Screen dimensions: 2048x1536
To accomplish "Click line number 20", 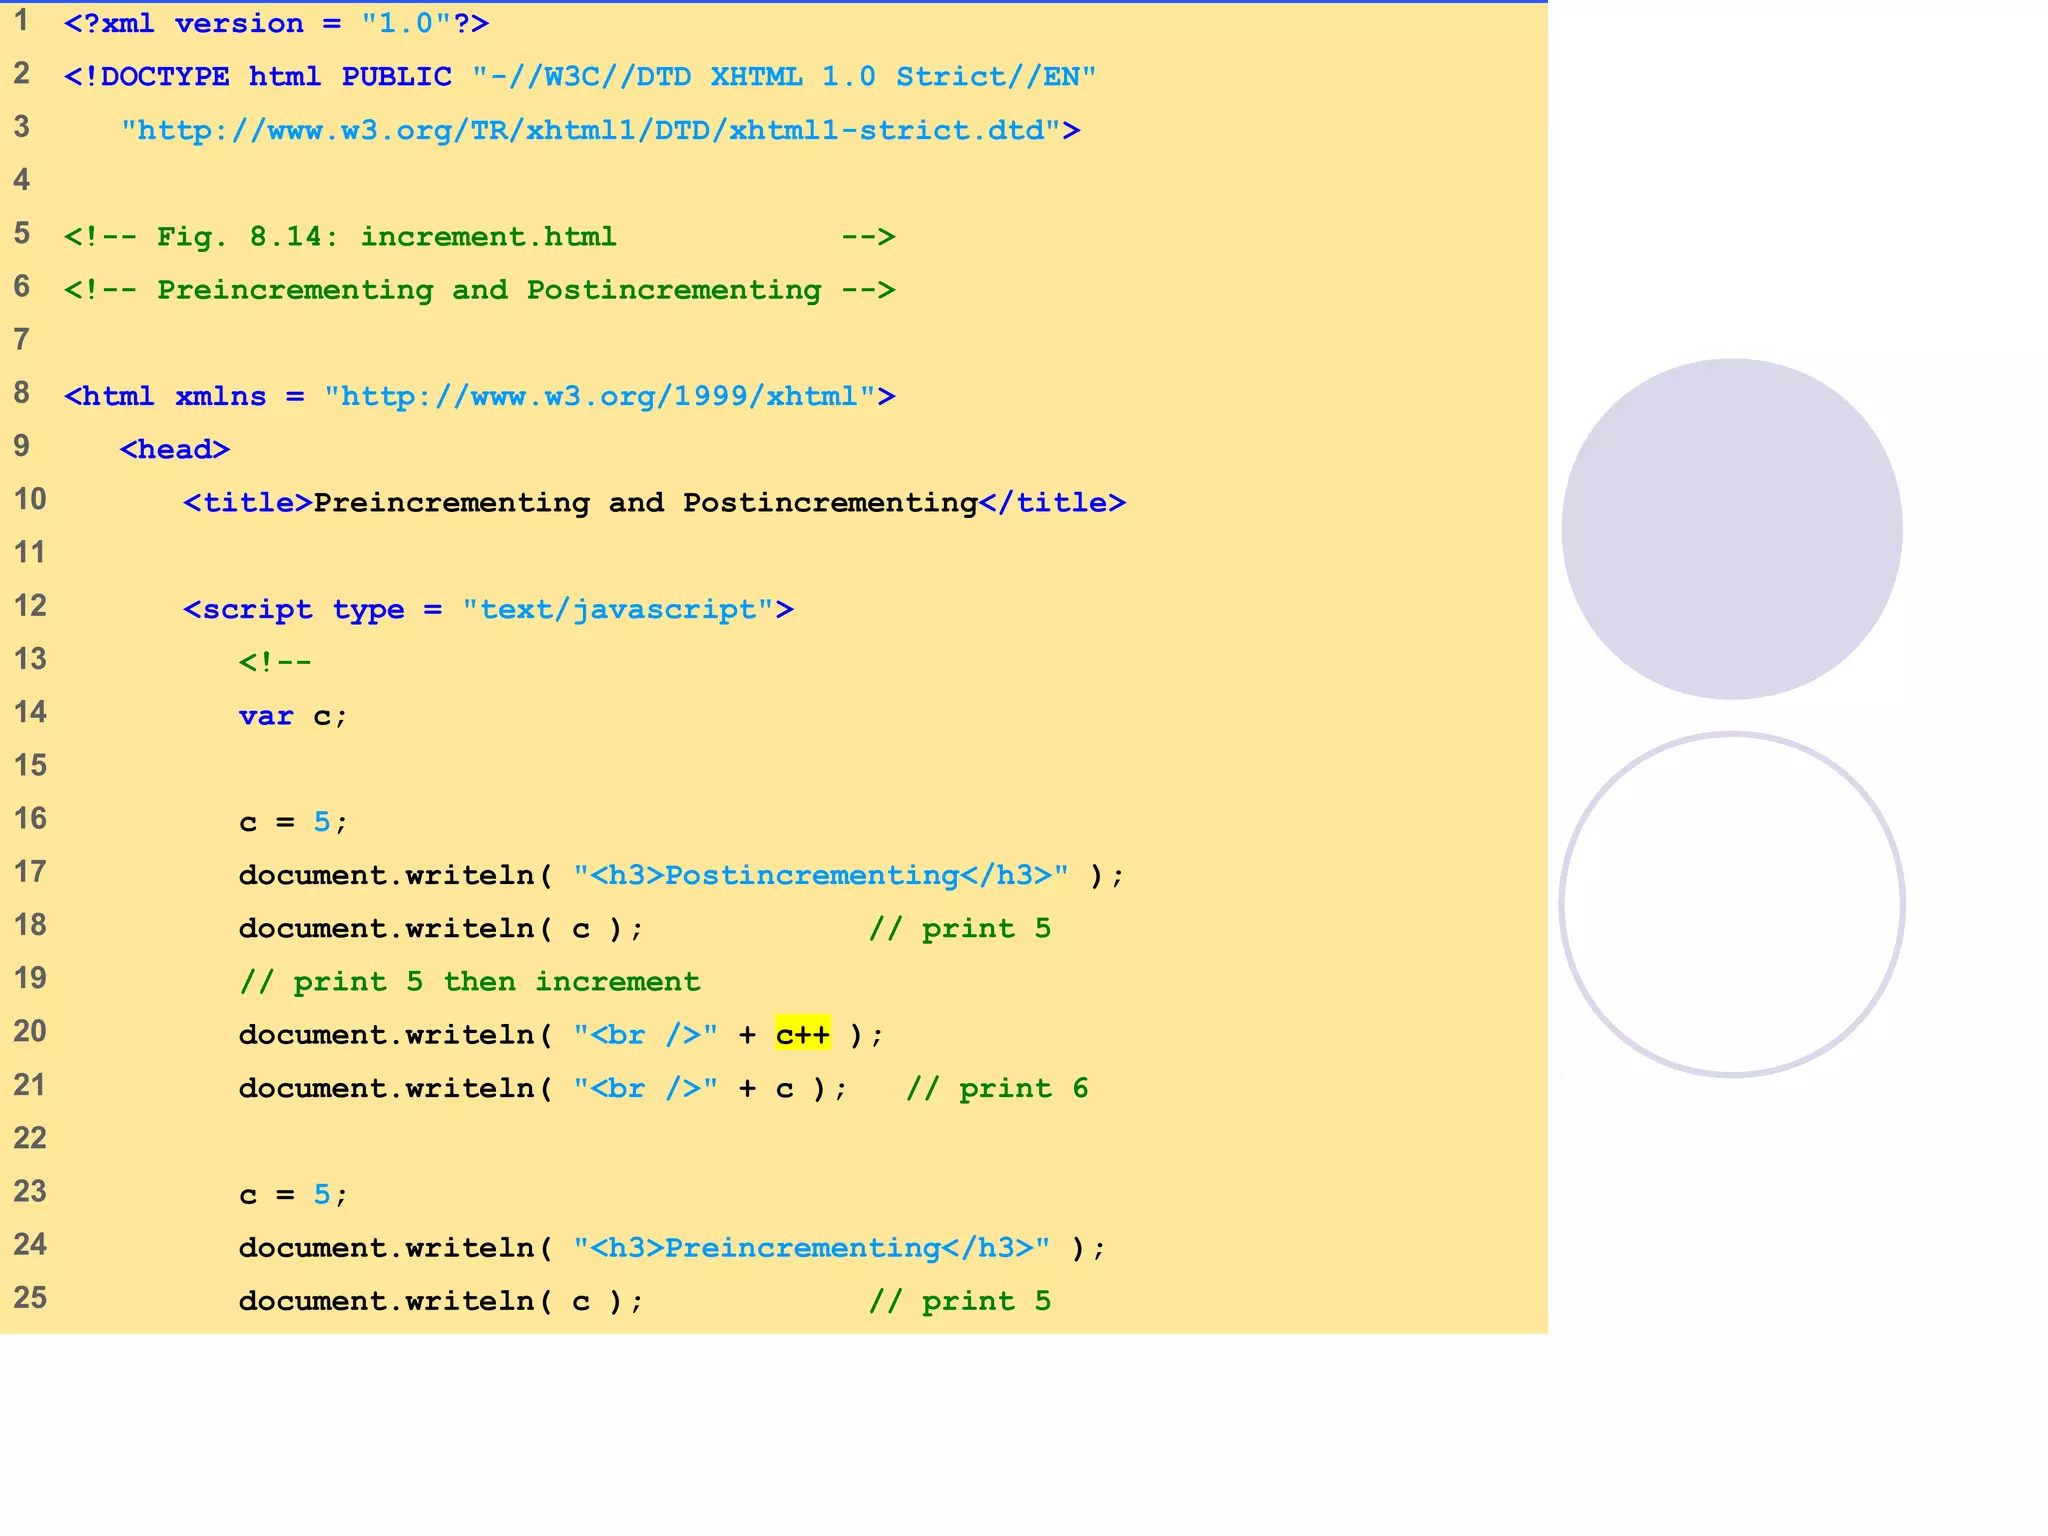I will click(x=30, y=1031).
